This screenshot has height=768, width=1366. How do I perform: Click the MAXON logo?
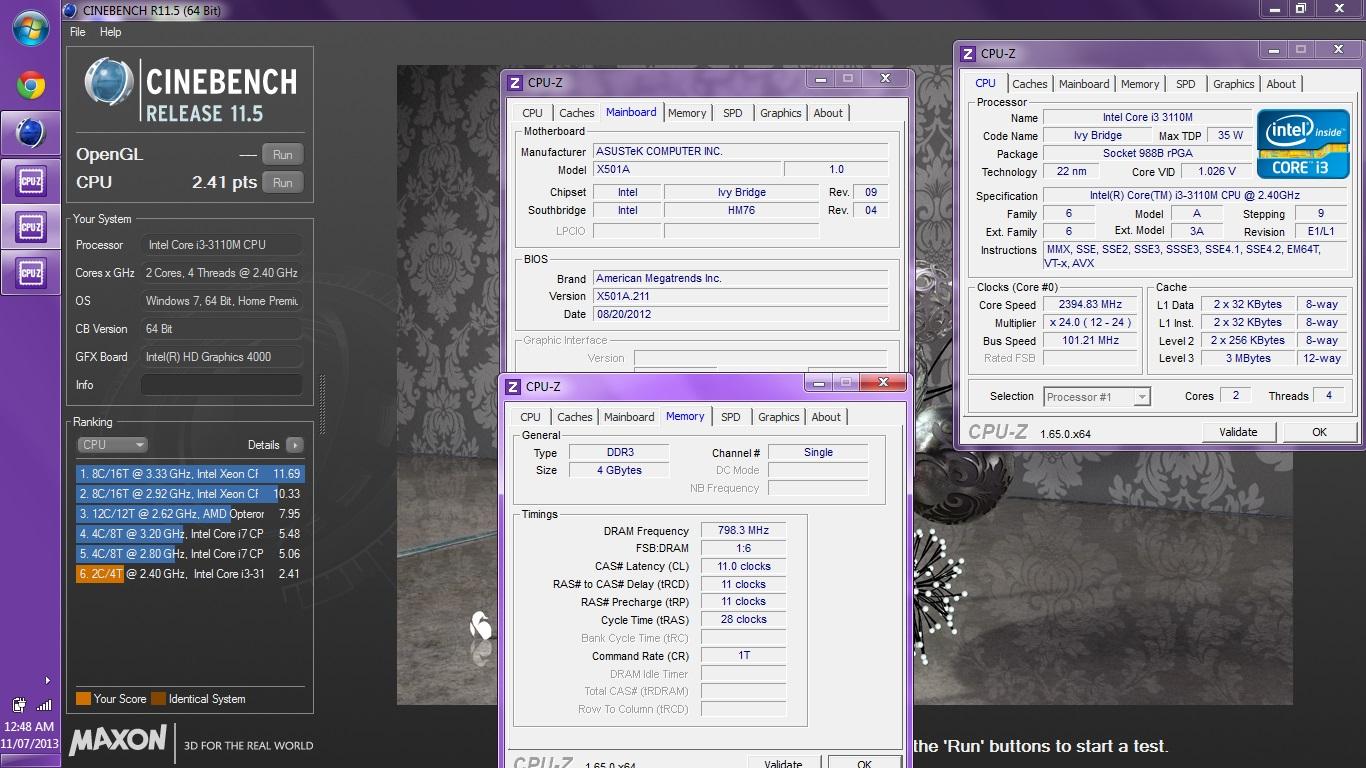[117, 740]
